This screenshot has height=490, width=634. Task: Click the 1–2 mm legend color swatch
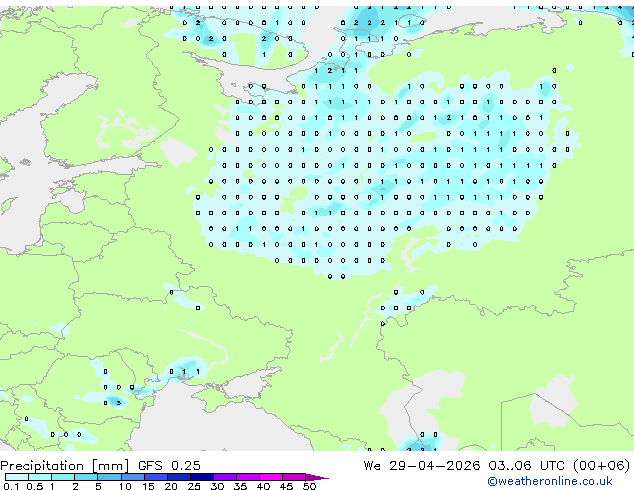[x=63, y=477]
